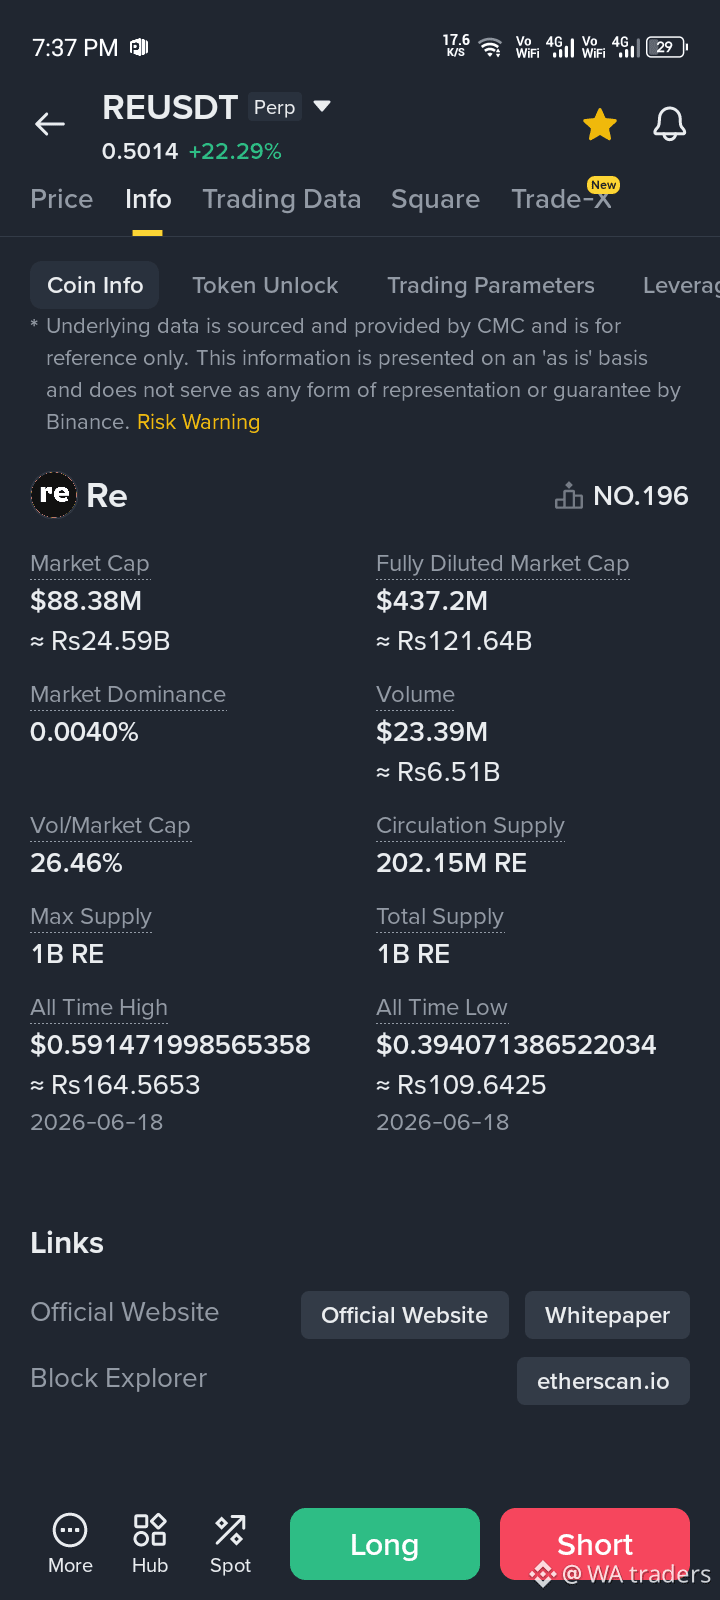Select the Token Unlock sub-tab
Viewport: 720px width, 1600px height.
pyautogui.click(x=265, y=285)
